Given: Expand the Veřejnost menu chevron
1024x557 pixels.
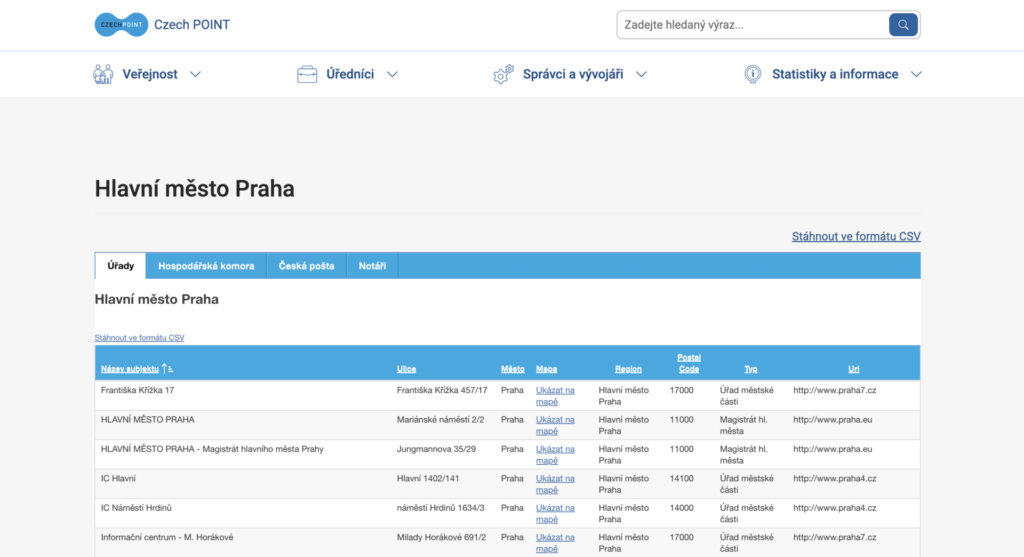Looking at the screenshot, I should (195, 74).
